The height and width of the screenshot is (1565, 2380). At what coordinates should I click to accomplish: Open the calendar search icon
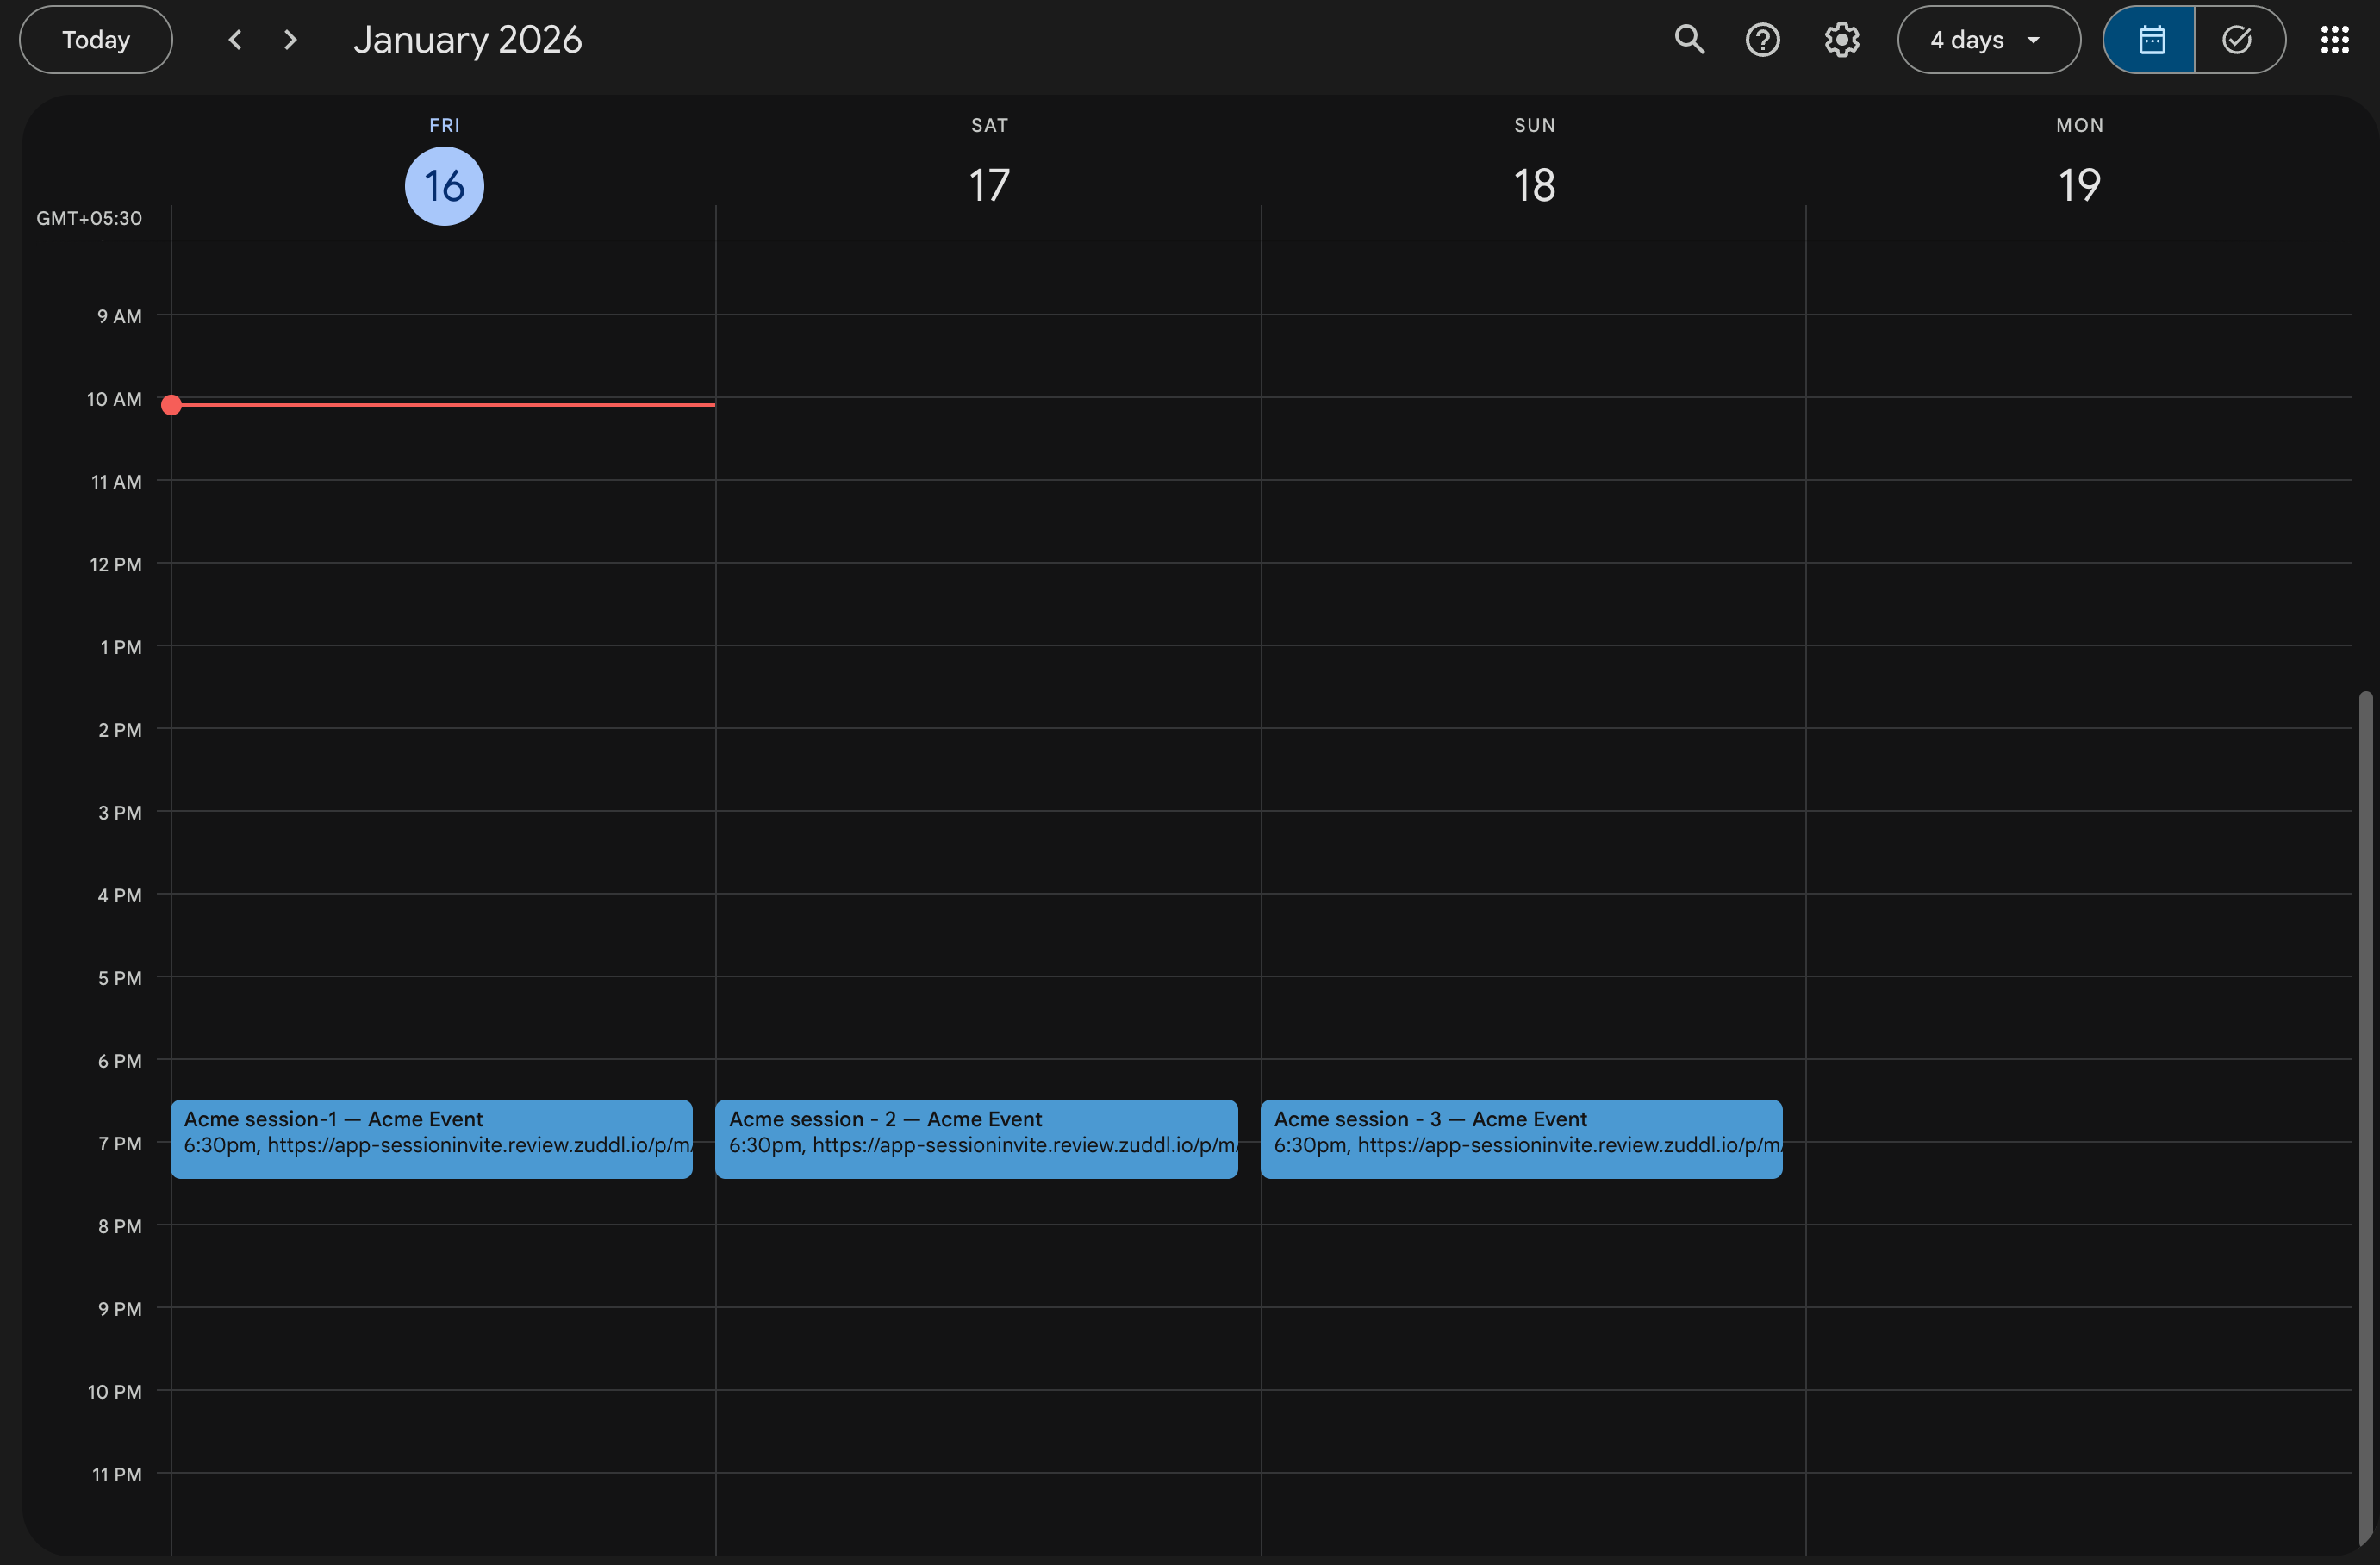[1689, 40]
